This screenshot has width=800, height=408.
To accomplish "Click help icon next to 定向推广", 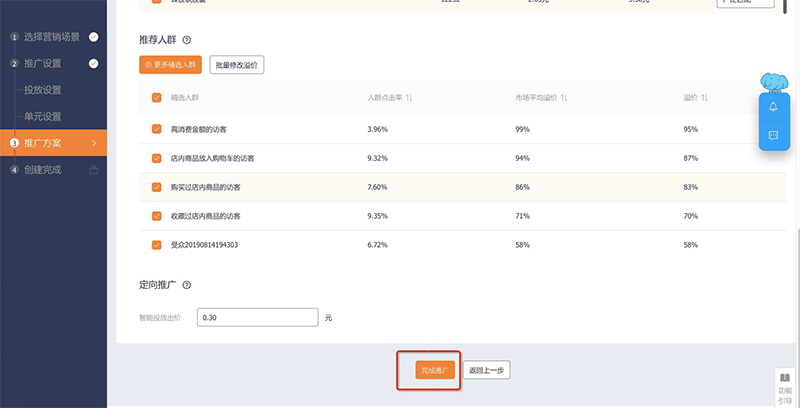I will [x=187, y=285].
